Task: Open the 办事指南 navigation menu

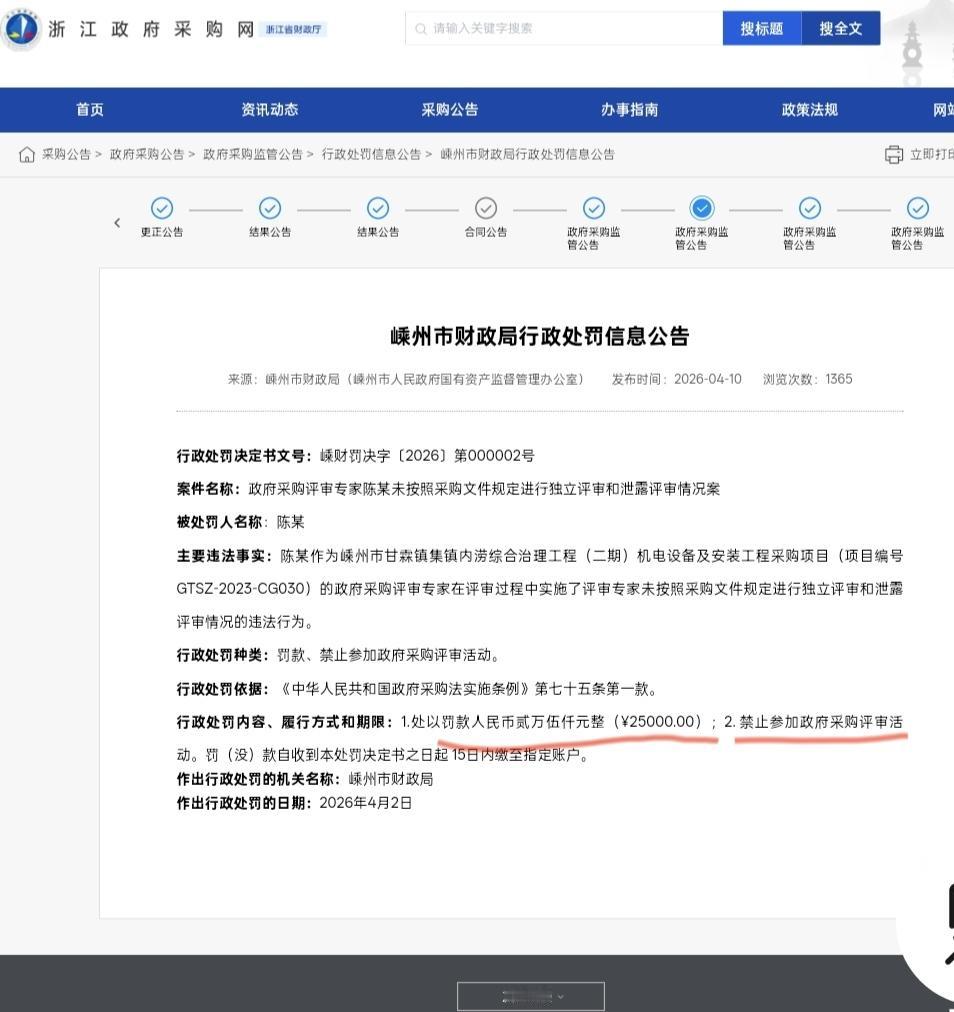Action: click(629, 110)
